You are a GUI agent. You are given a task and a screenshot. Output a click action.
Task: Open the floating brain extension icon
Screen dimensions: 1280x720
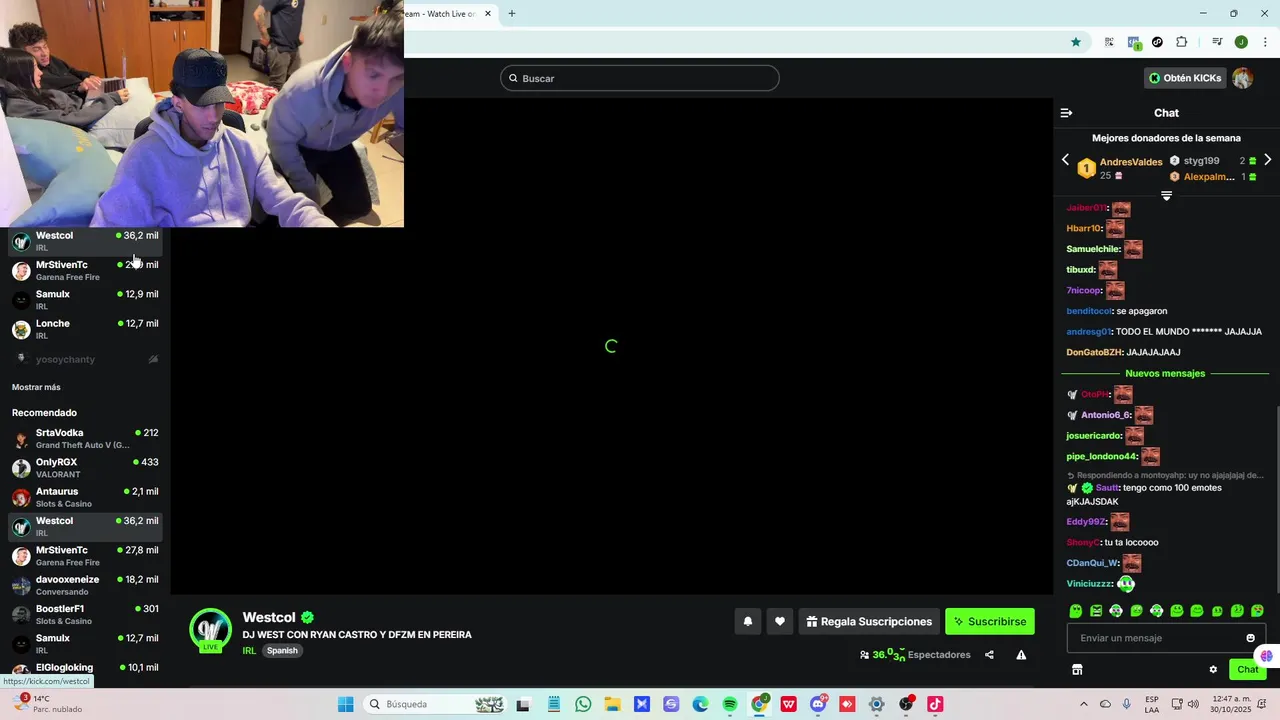click(1267, 656)
